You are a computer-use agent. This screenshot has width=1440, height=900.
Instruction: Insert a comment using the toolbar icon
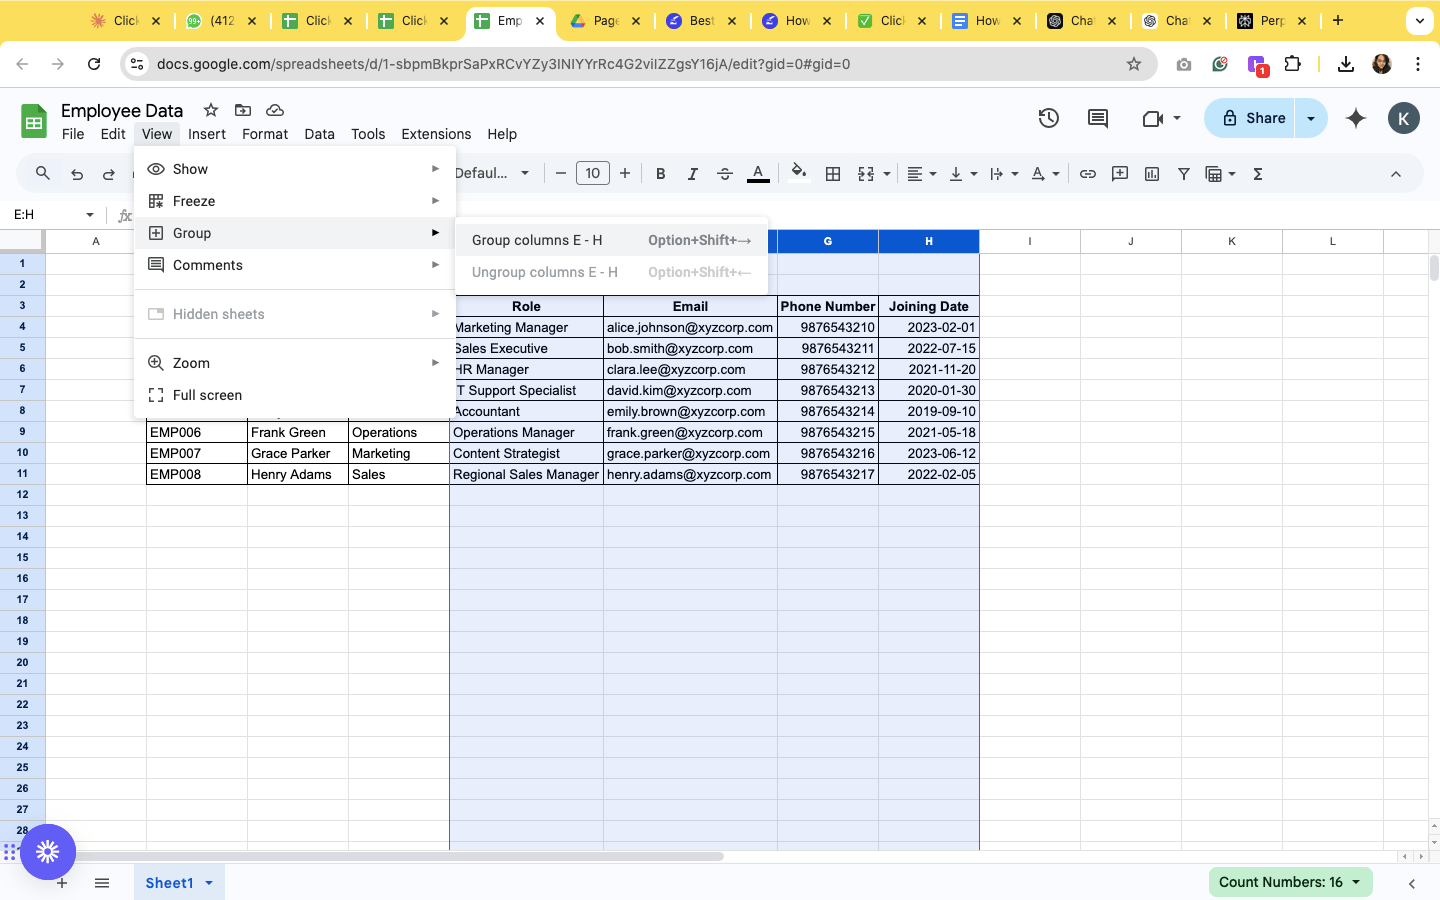pyautogui.click(x=1119, y=173)
